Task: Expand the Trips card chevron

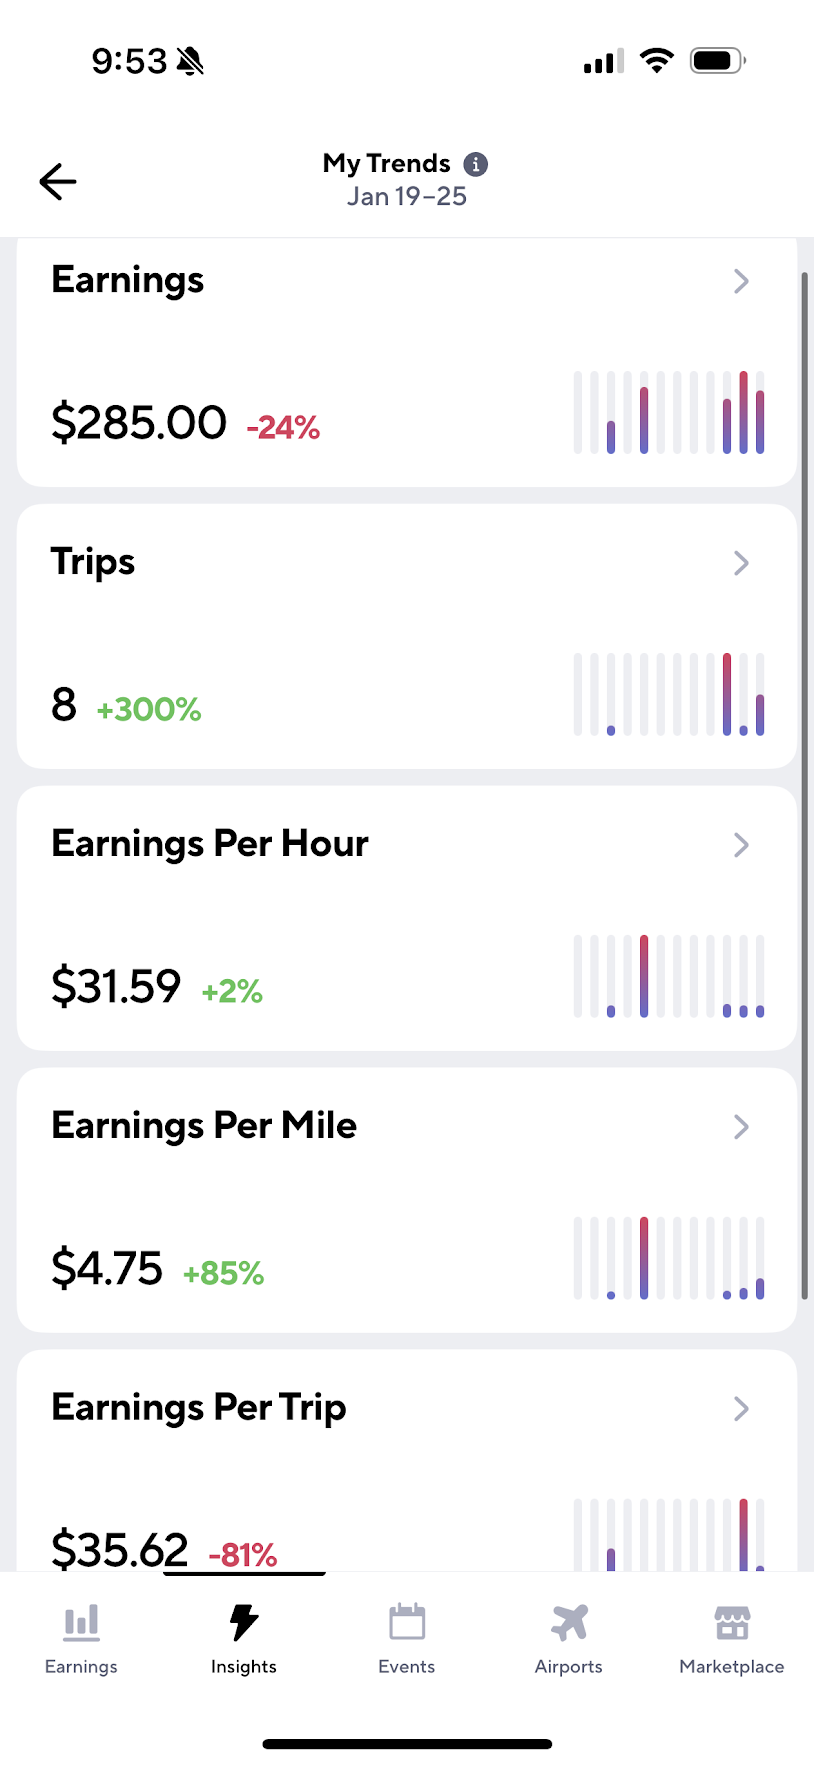Action: pyautogui.click(x=741, y=563)
